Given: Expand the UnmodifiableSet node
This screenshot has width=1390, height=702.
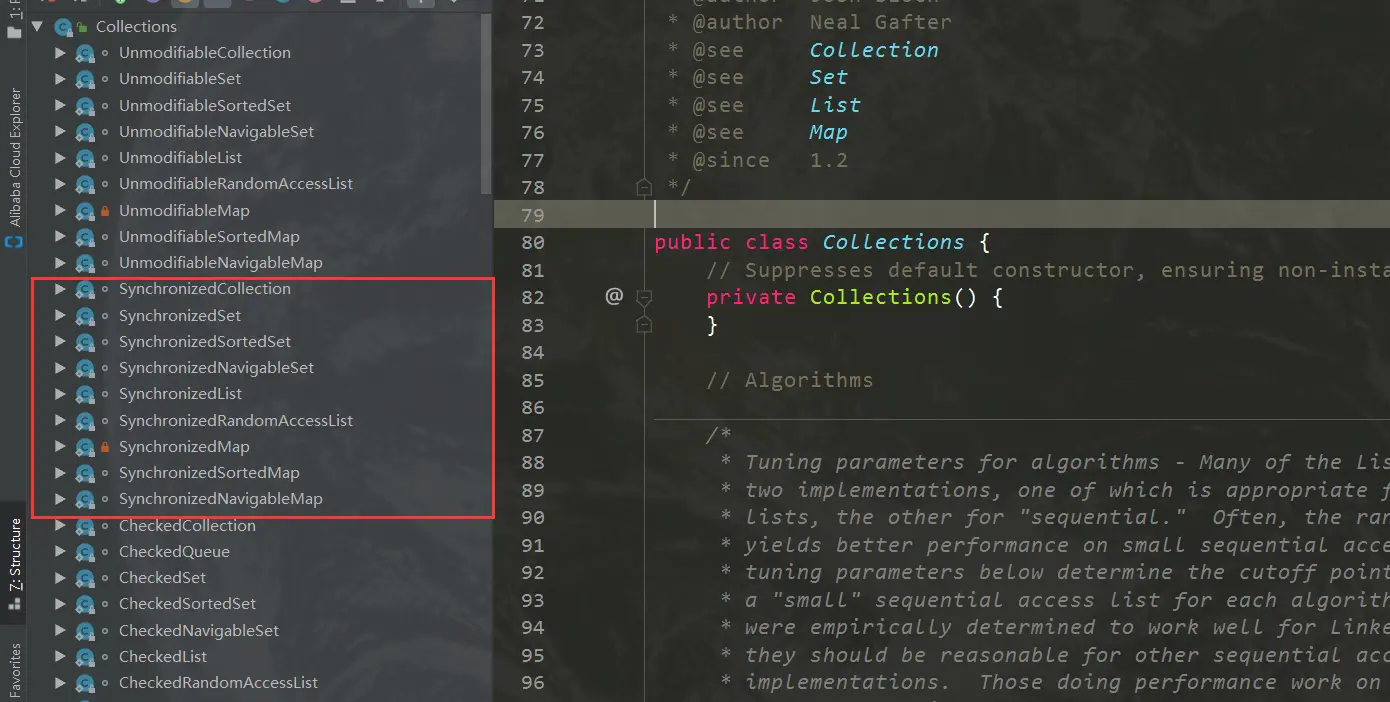Looking at the screenshot, I should pos(60,79).
